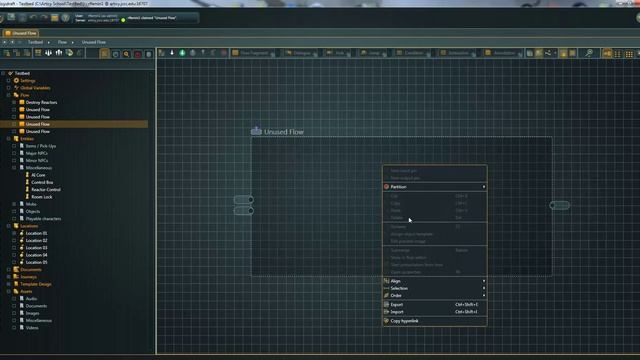640x360 pixels.
Task: Choose Export from the context menu
Action: click(x=435, y=304)
